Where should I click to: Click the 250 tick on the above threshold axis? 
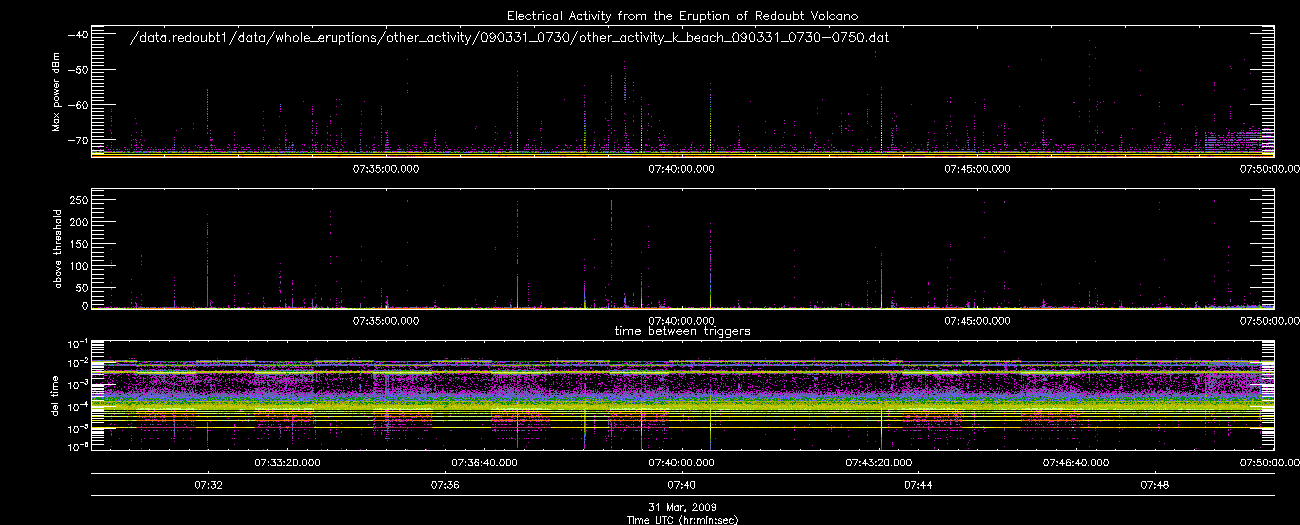(x=78, y=201)
